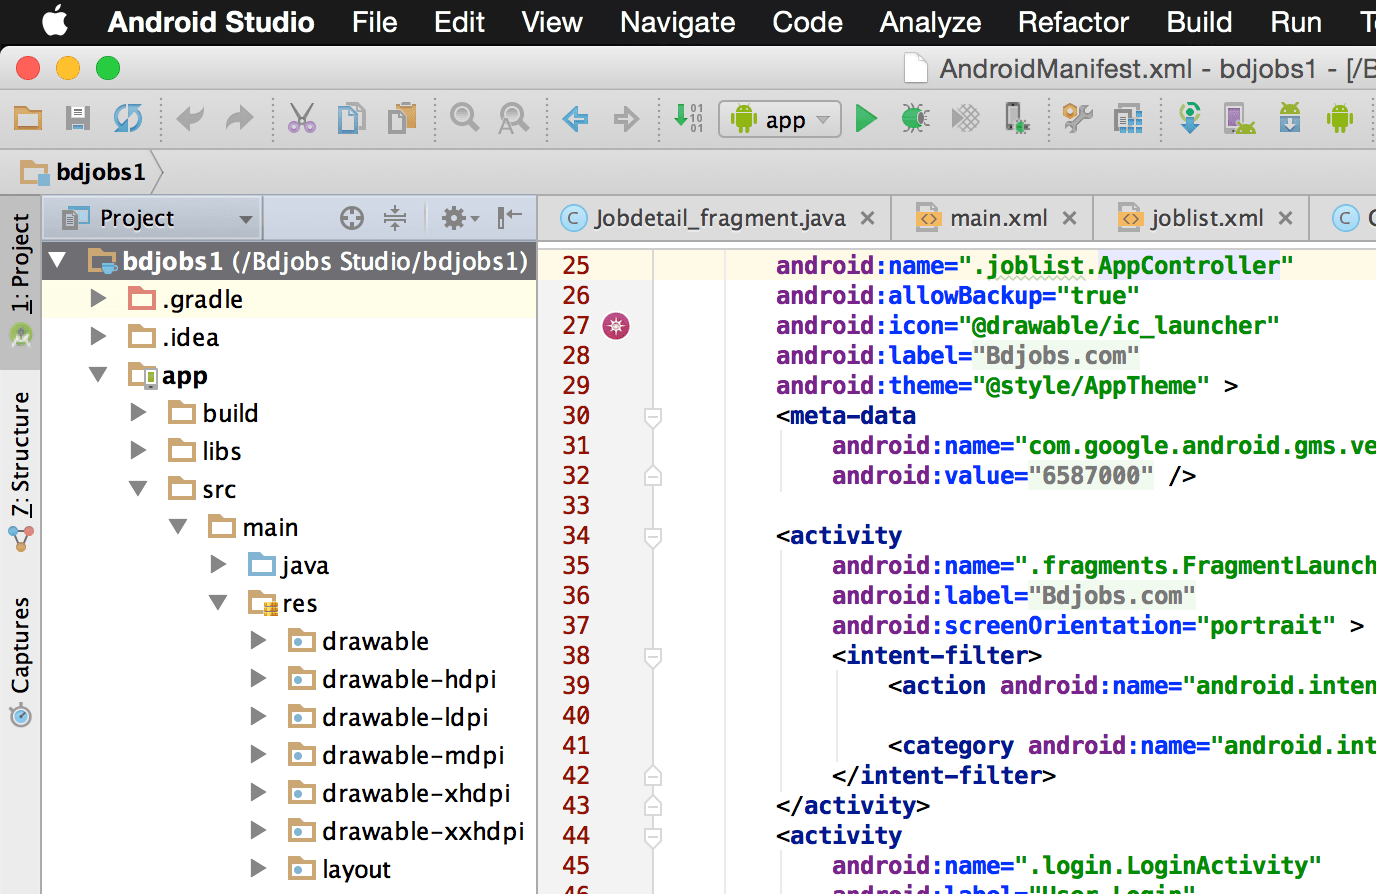
Task: Click the Make Project icon
Action: click(689, 118)
